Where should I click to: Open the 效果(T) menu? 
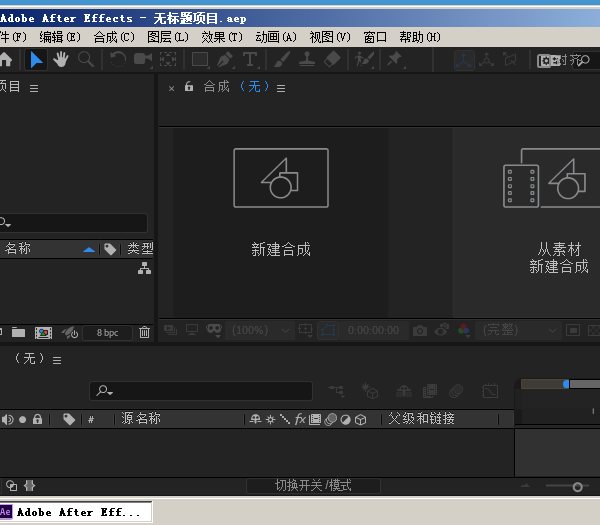(221, 37)
